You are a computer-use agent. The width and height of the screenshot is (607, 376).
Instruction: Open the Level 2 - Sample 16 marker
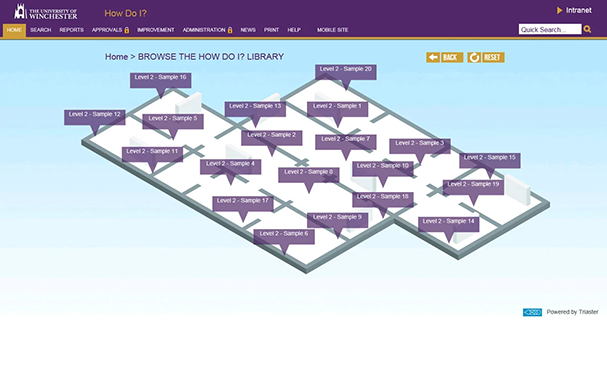160,80
